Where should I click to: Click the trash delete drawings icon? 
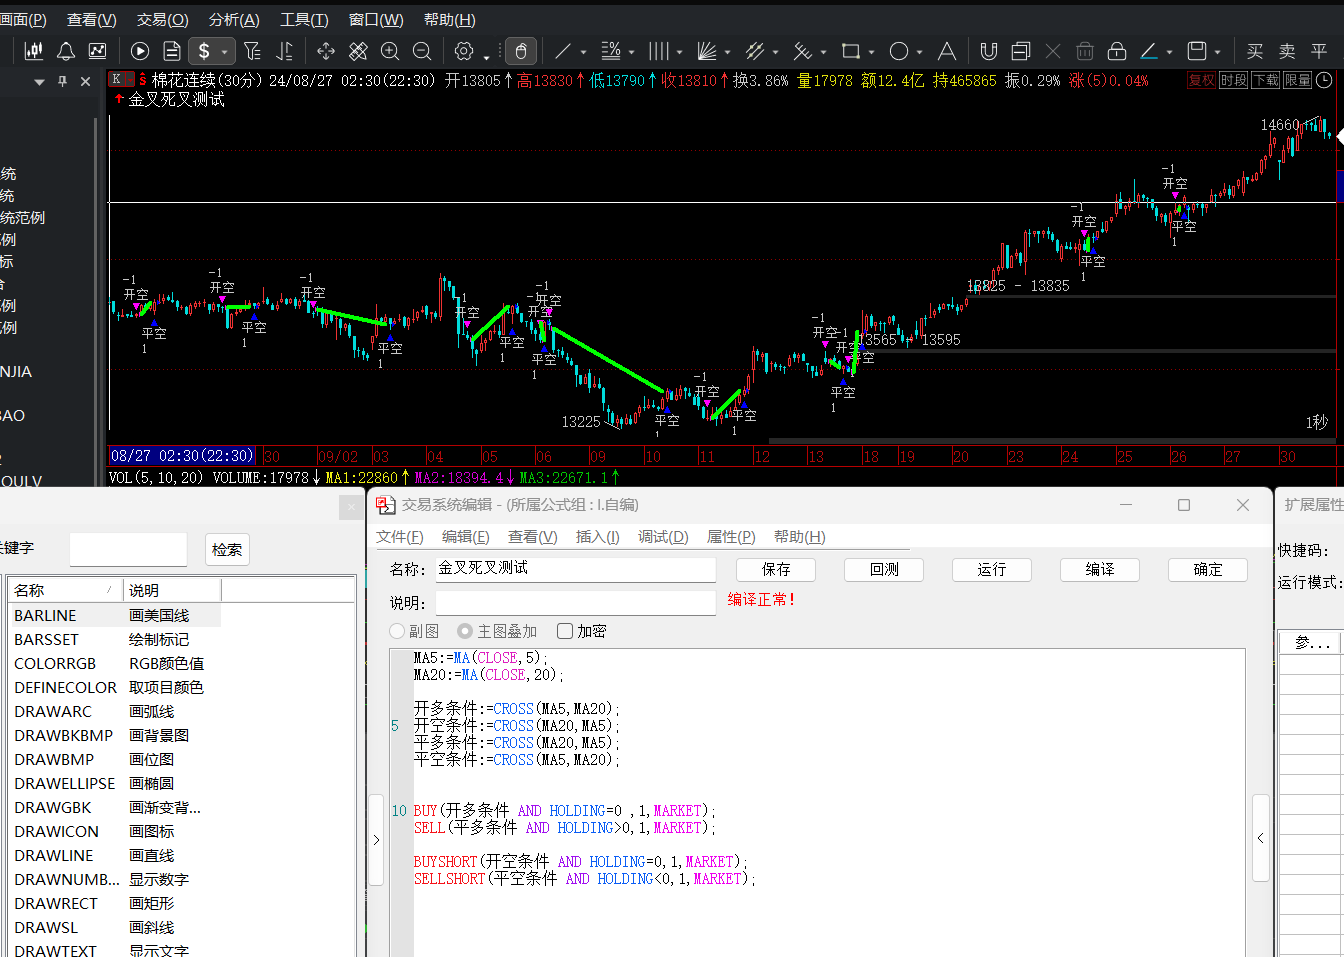pyautogui.click(x=1085, y=51)
